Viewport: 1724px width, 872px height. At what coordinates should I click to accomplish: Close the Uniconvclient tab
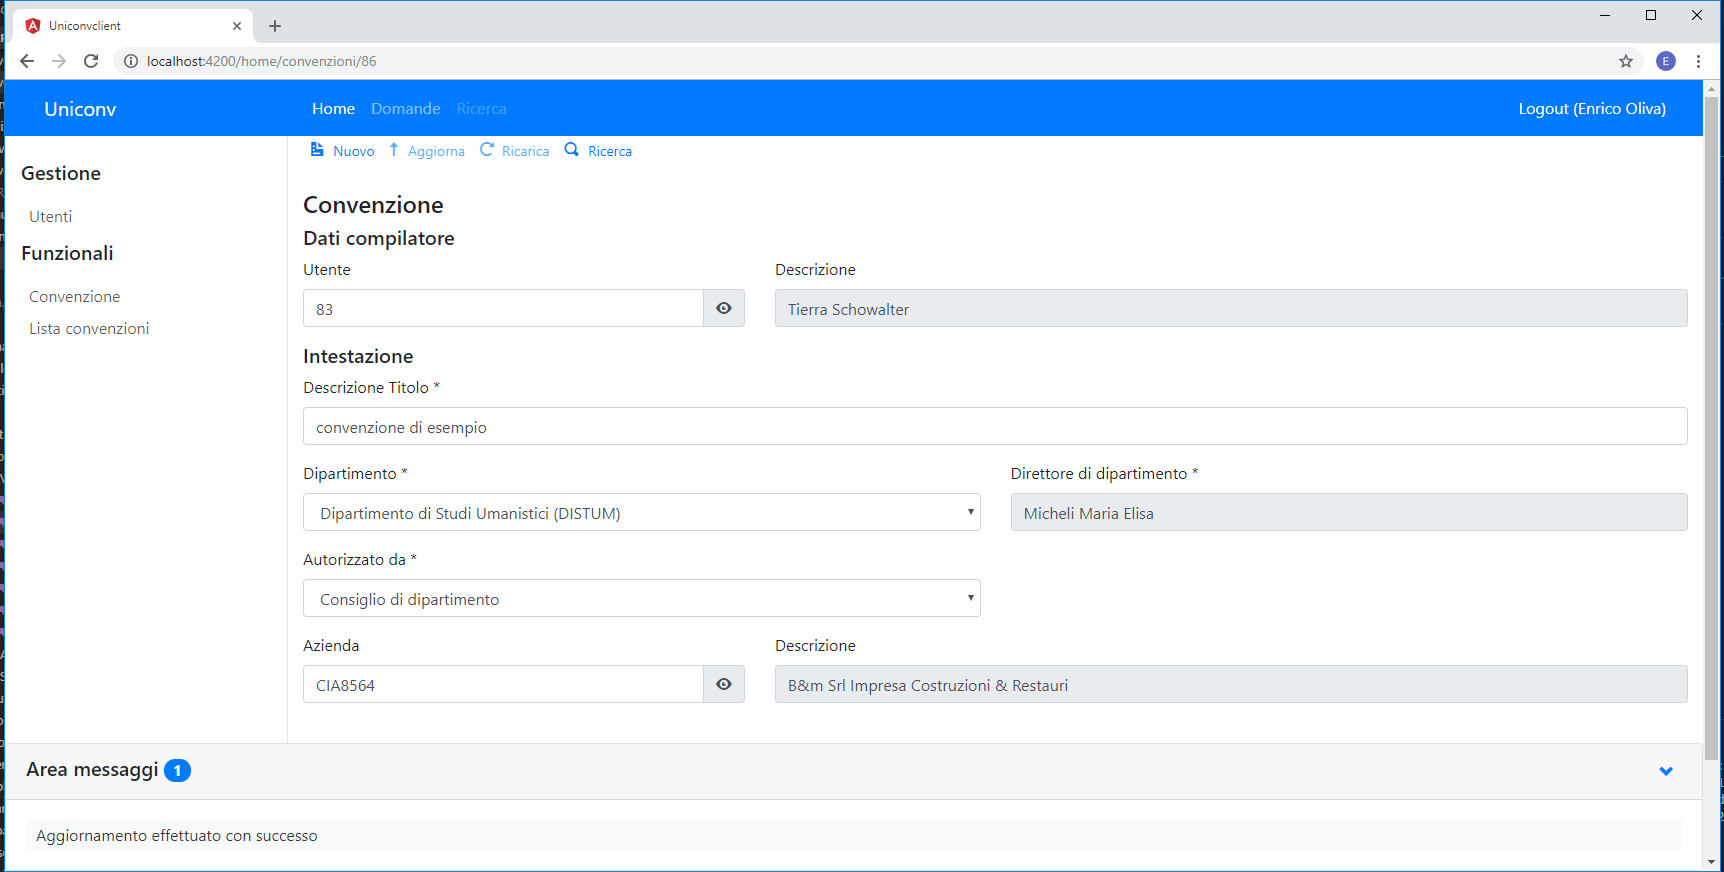click(237, 26)
